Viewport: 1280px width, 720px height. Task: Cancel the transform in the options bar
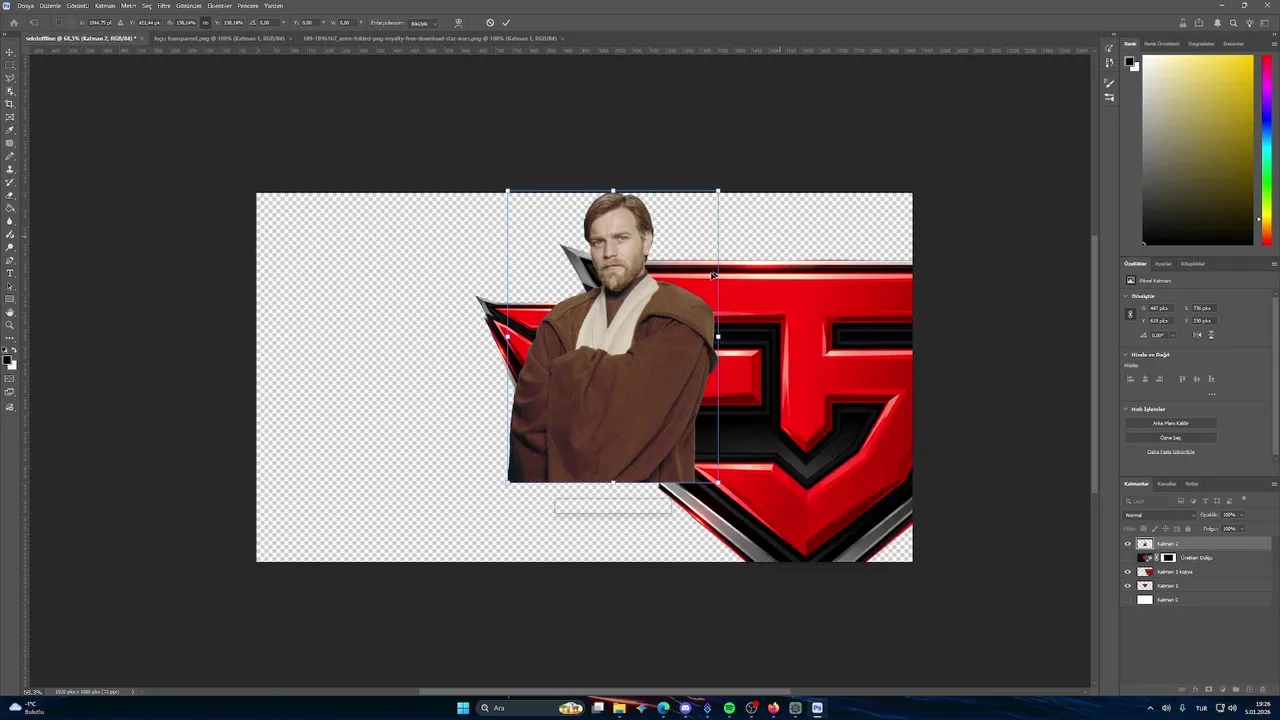tap(490, 22)
